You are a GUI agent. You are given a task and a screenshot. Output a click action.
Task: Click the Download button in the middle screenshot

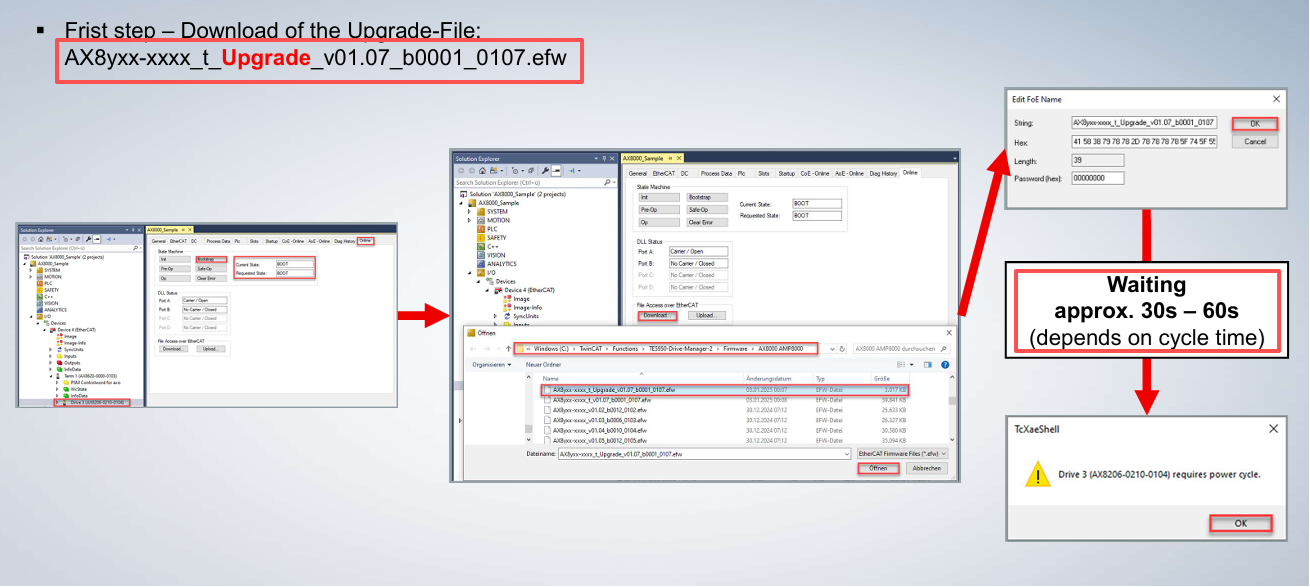coord(656,315)
